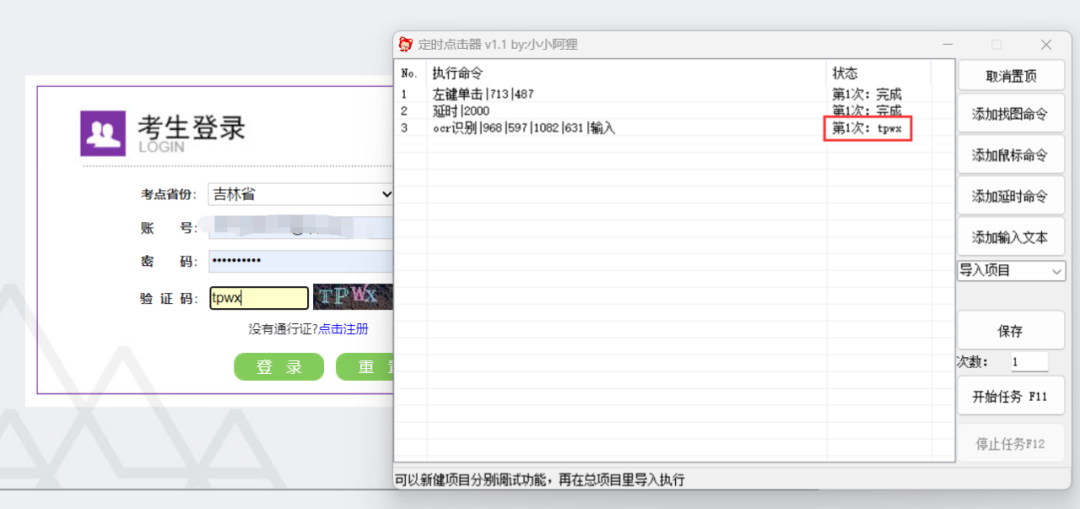Select row 3 ocr识别 command
Image resolution: width=1080 pixels, height=509 pixels.
[523, 128]
